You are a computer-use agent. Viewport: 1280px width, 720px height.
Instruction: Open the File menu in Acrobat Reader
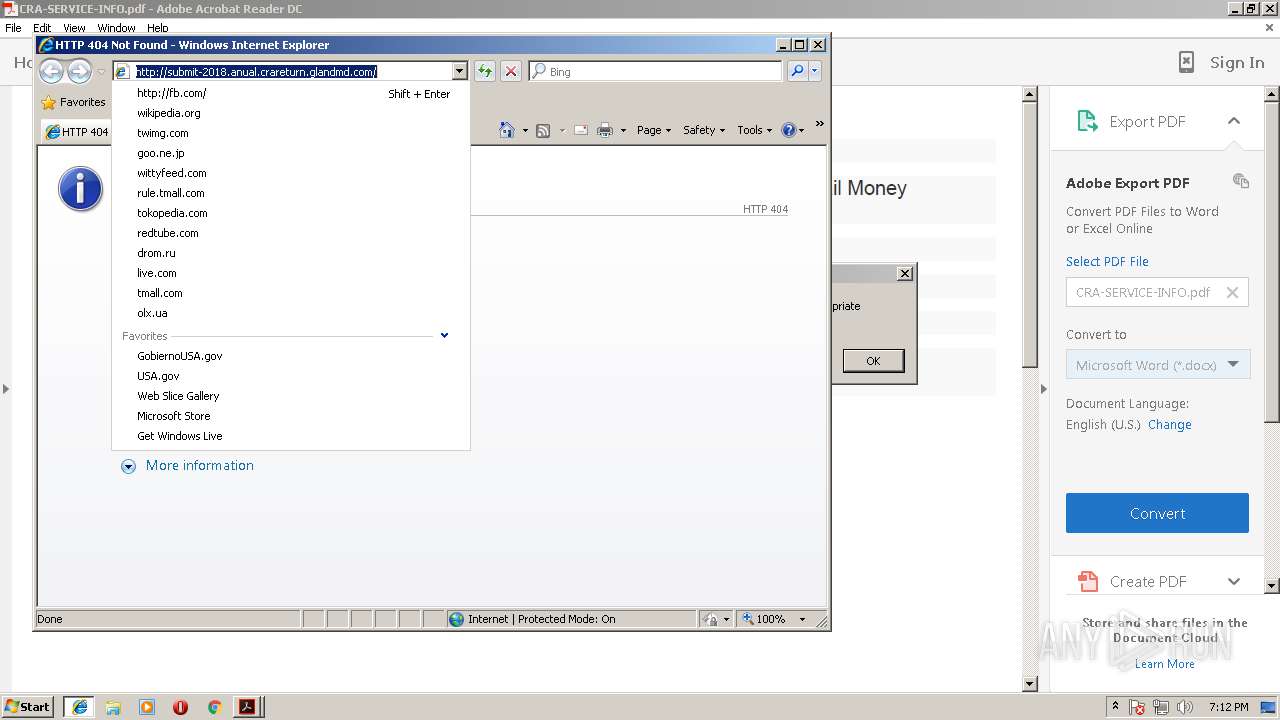click(13, 28)
